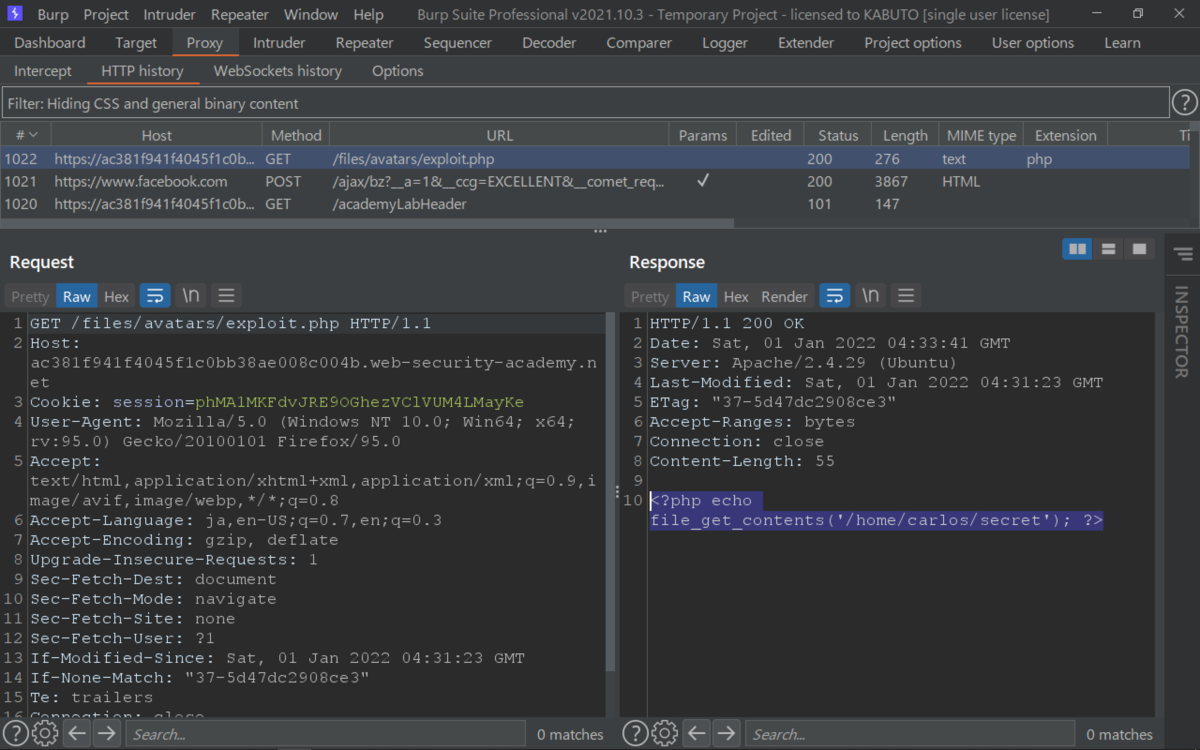Open the filter help question mark icon
Viewport: 1200px width, 750px height.
(x=1184, y=103)
